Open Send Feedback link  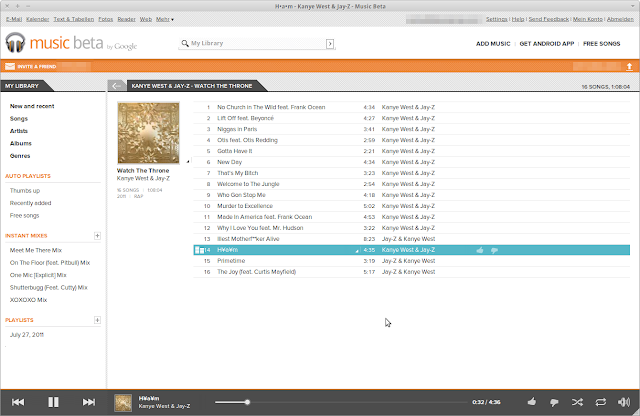pos(549,19)
